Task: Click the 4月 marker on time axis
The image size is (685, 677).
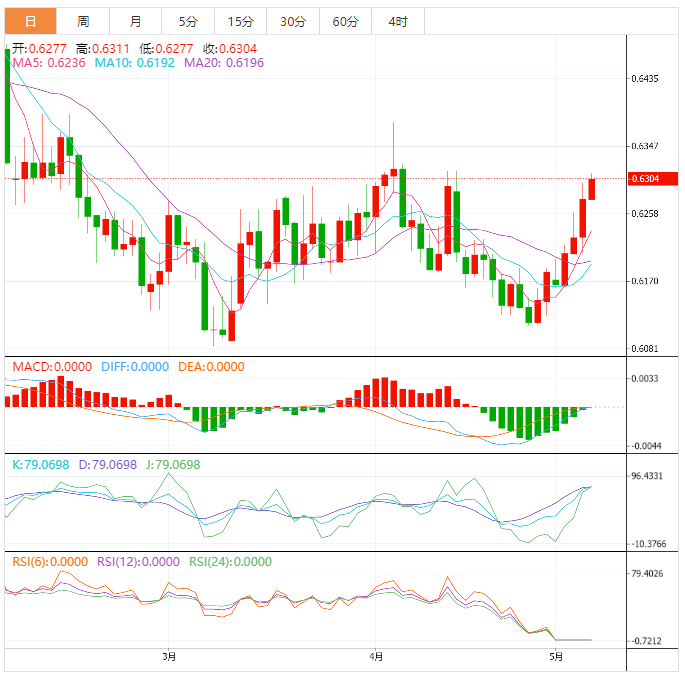Action: [376, 657]
